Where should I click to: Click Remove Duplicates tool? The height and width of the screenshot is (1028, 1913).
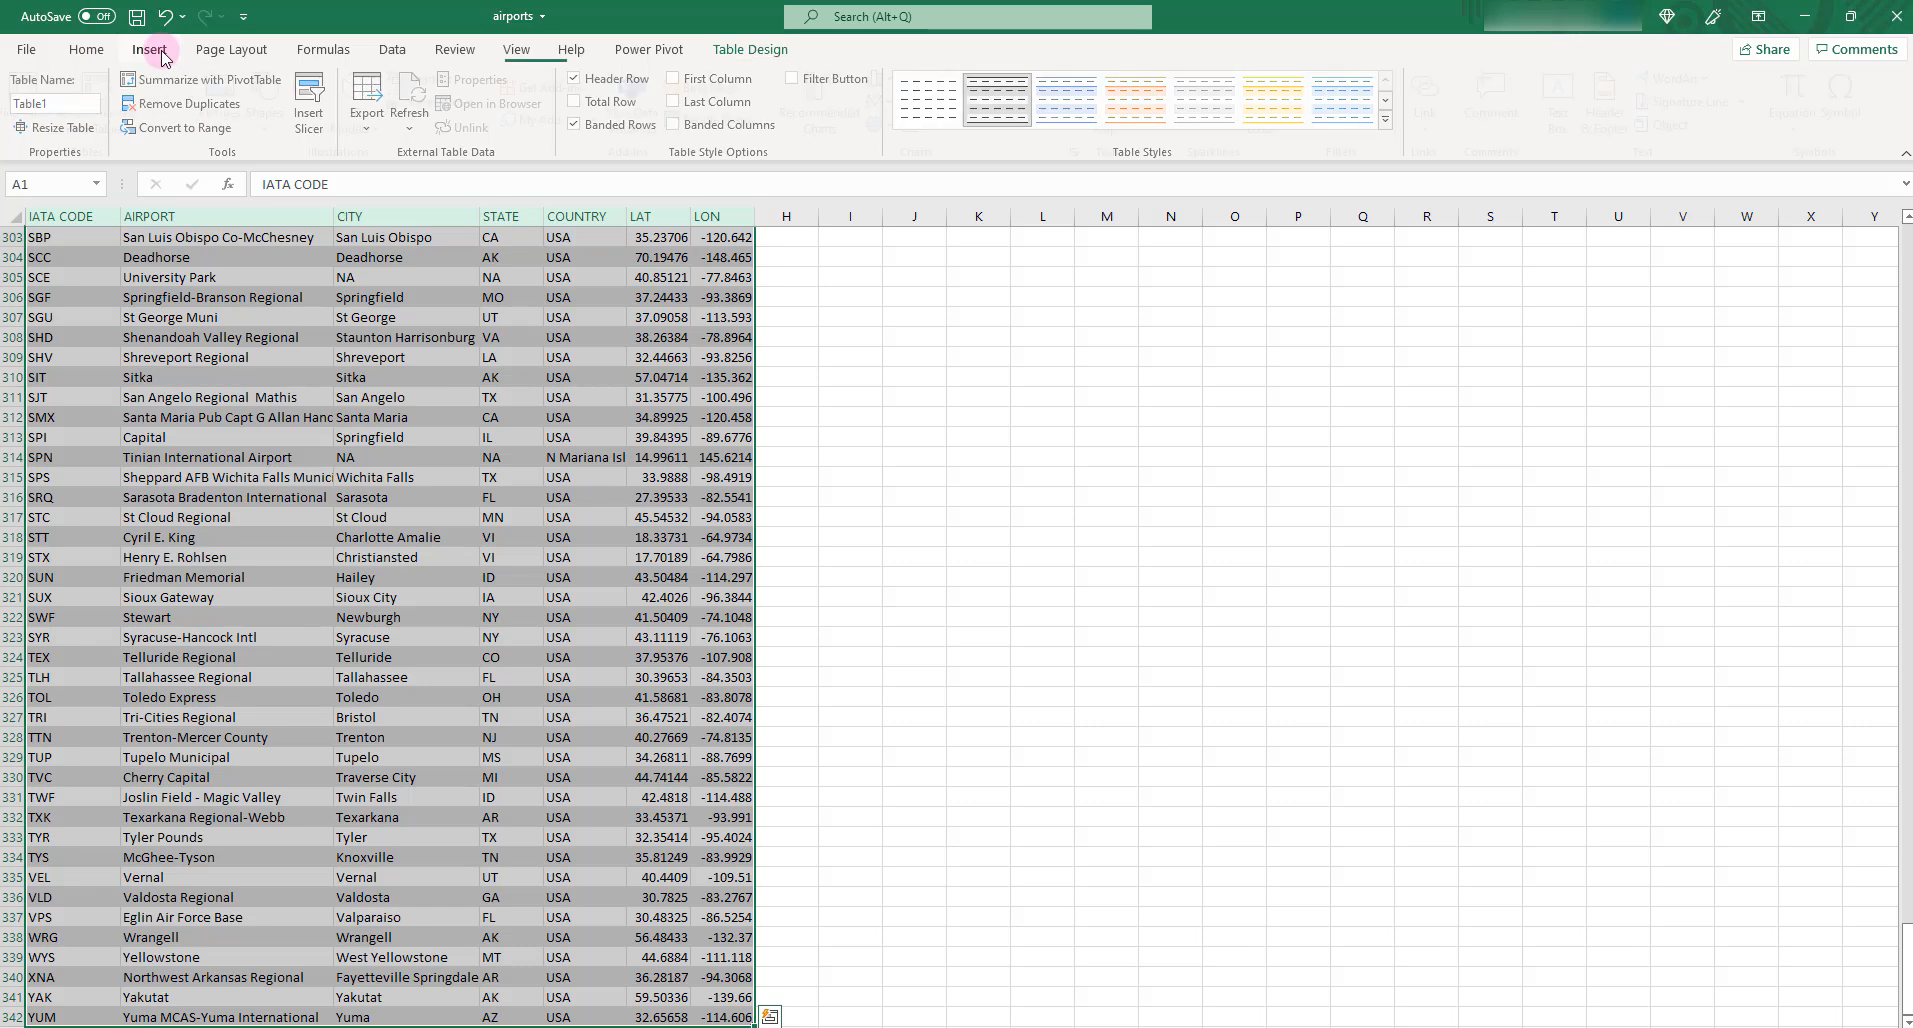click(181, 103)
